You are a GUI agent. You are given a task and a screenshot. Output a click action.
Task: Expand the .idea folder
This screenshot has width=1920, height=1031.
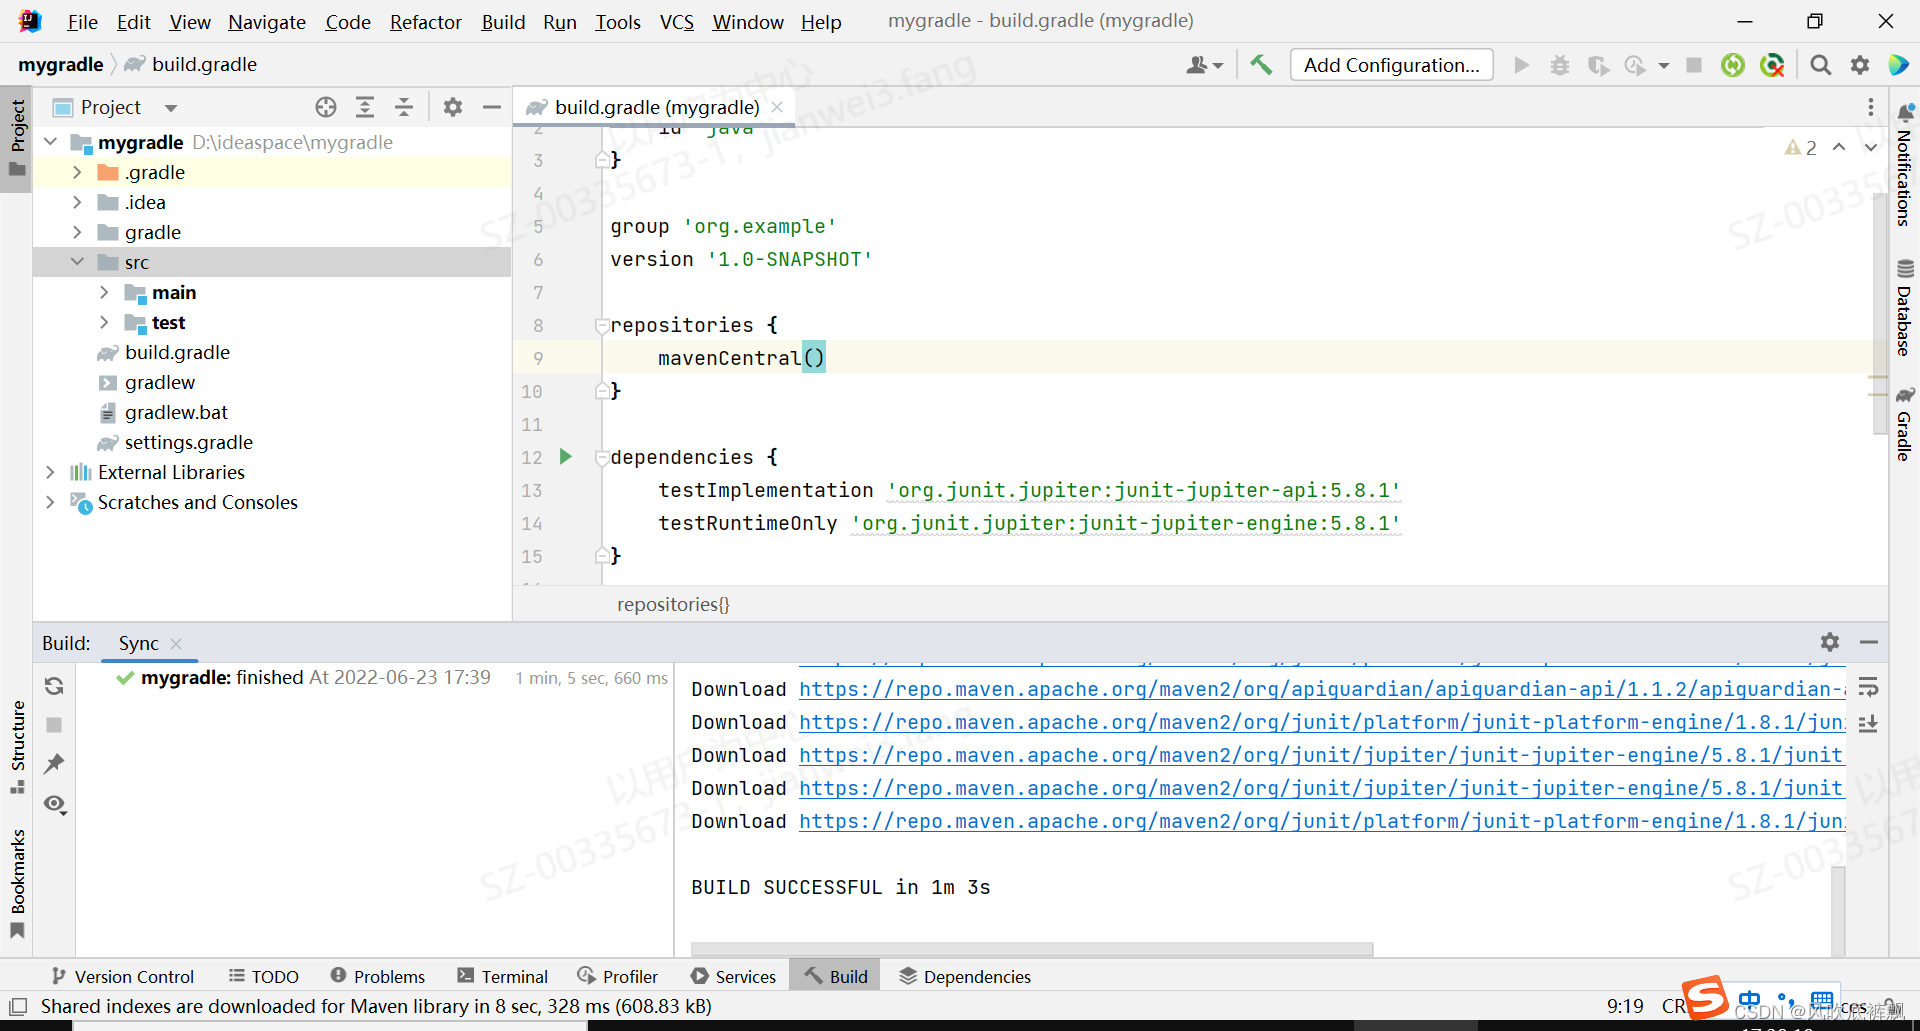pyautogui.click(x=77, y=202)
